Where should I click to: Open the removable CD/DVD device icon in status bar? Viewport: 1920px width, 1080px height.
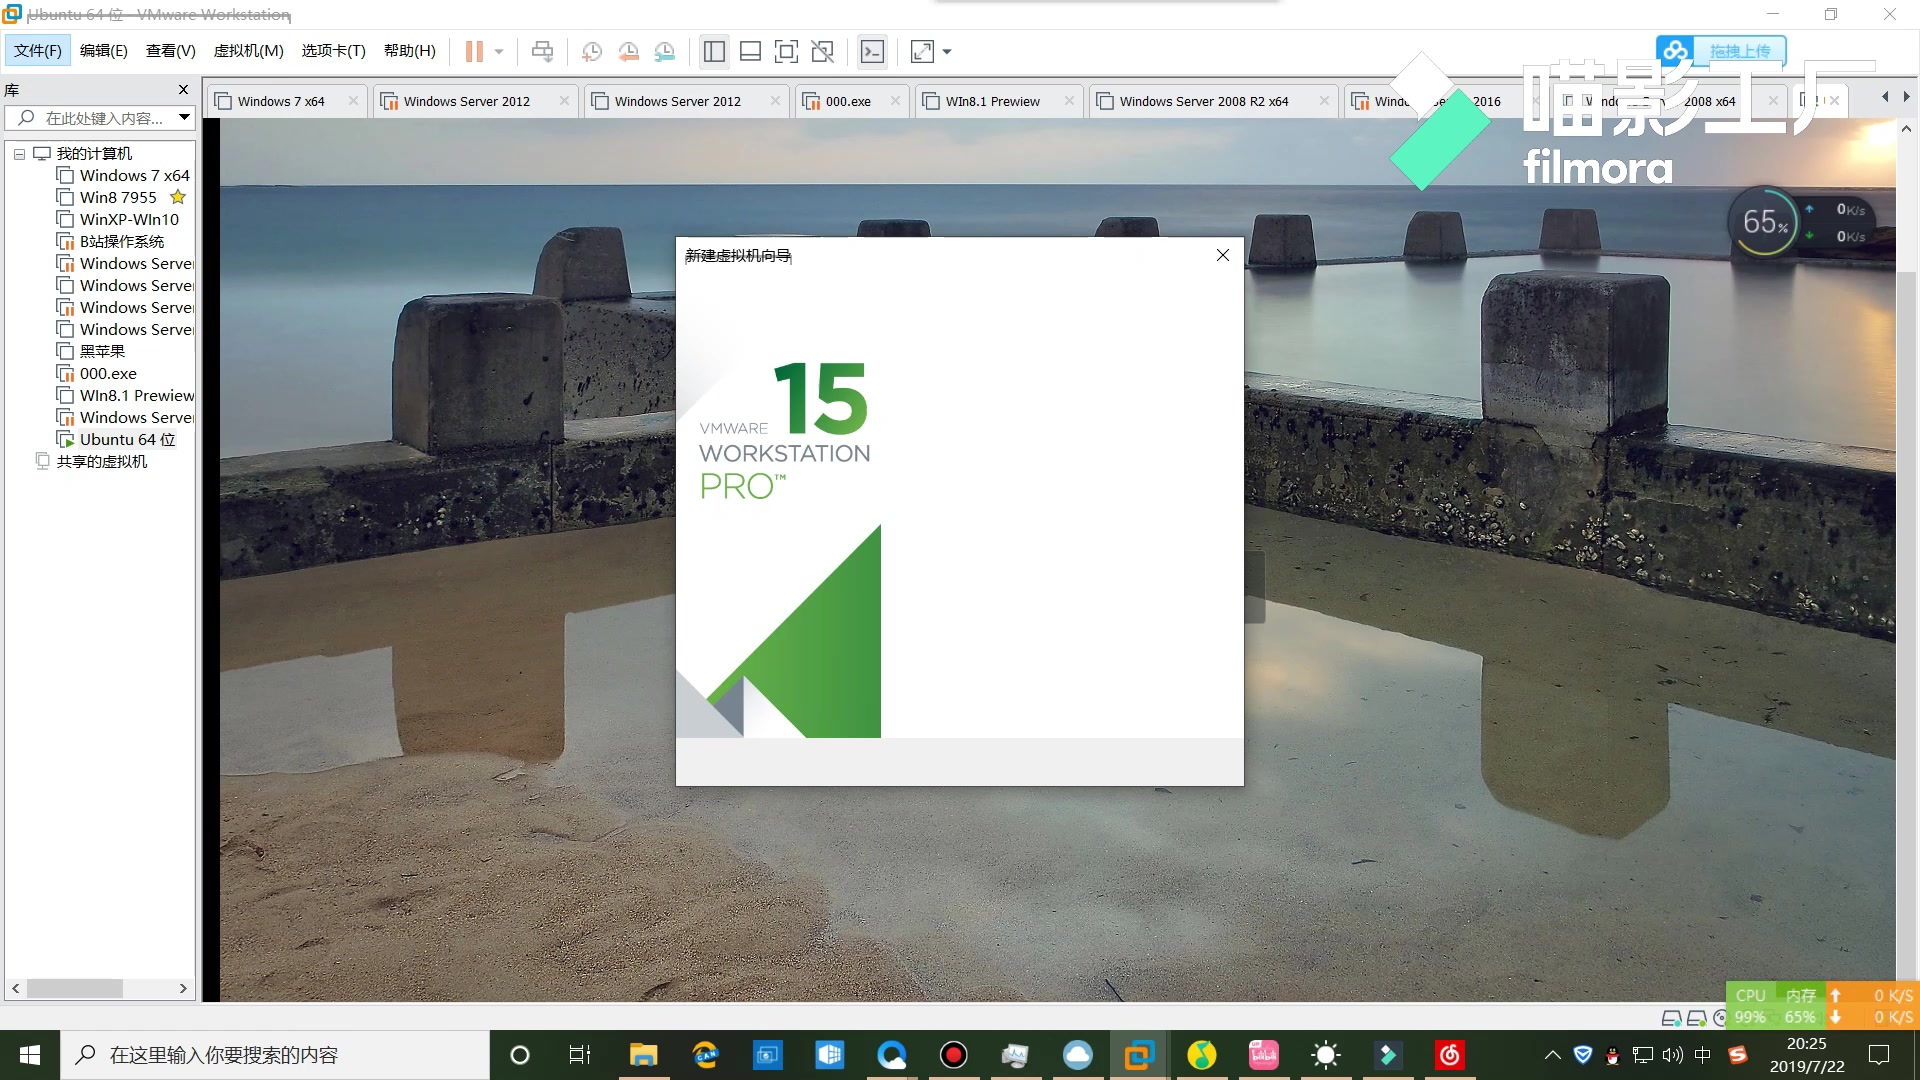(1718, 1017)
